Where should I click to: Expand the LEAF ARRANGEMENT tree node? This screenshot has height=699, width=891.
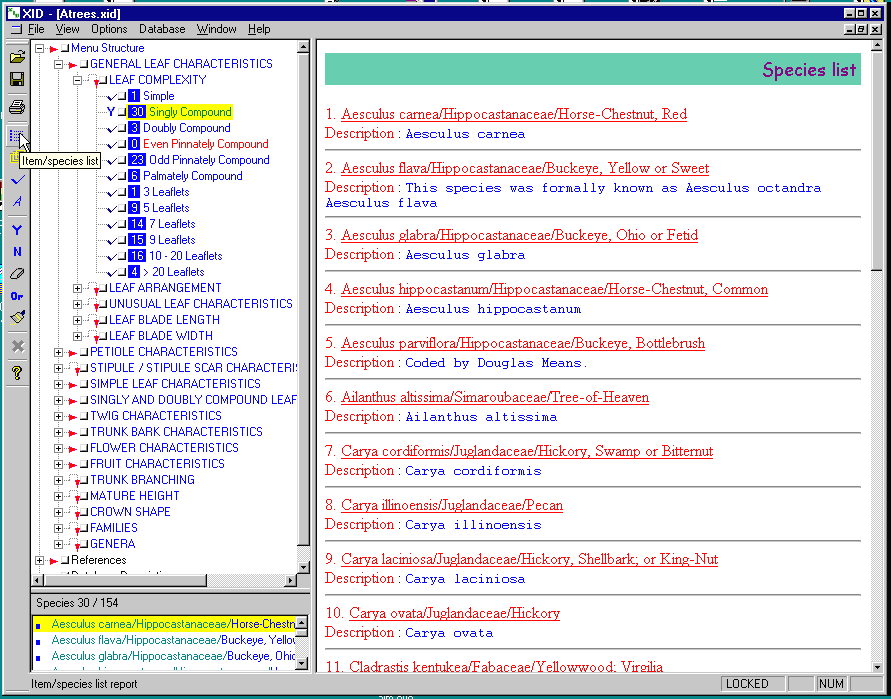click(x=78, y=288)
